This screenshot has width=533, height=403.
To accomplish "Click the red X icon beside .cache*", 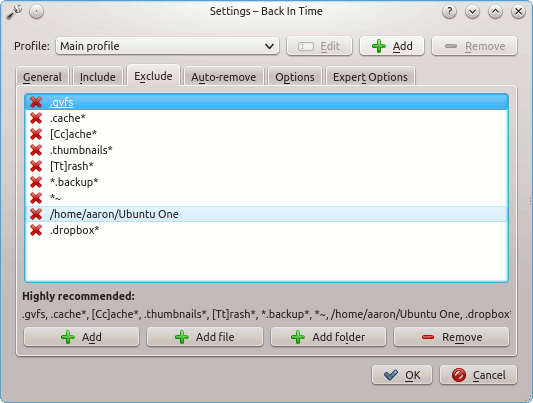I will coord(36,118).
